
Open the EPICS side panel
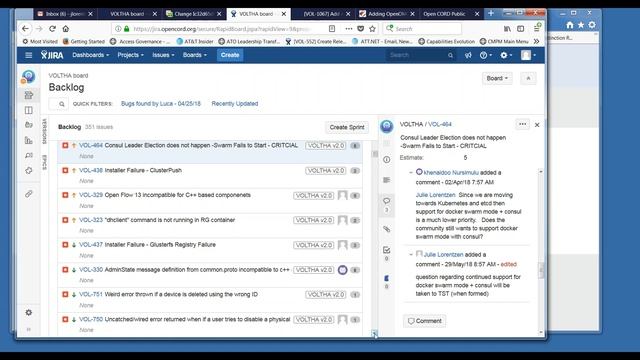tap(44, 162)
